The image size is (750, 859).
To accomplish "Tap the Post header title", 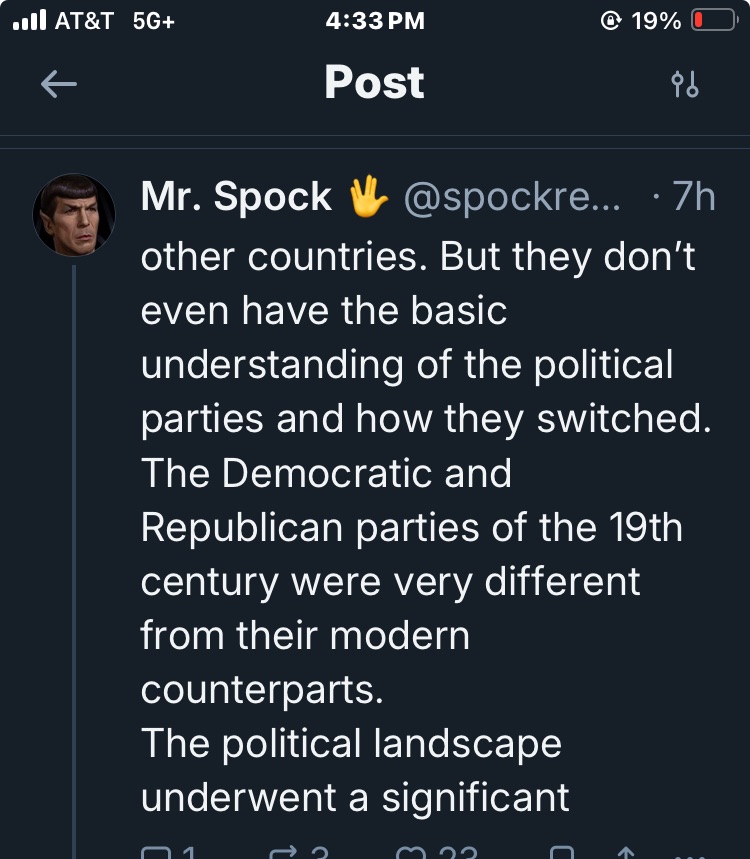I will click(x=374, y=83).
